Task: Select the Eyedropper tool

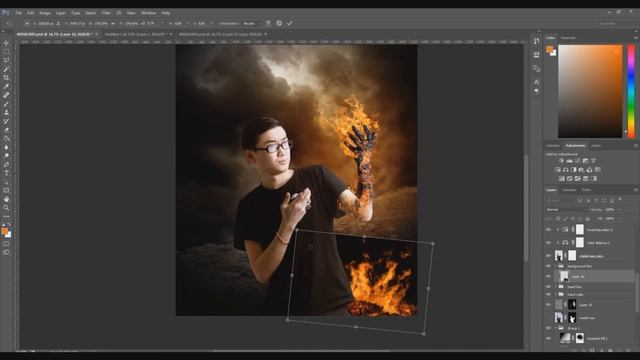Action: [6, 86]
